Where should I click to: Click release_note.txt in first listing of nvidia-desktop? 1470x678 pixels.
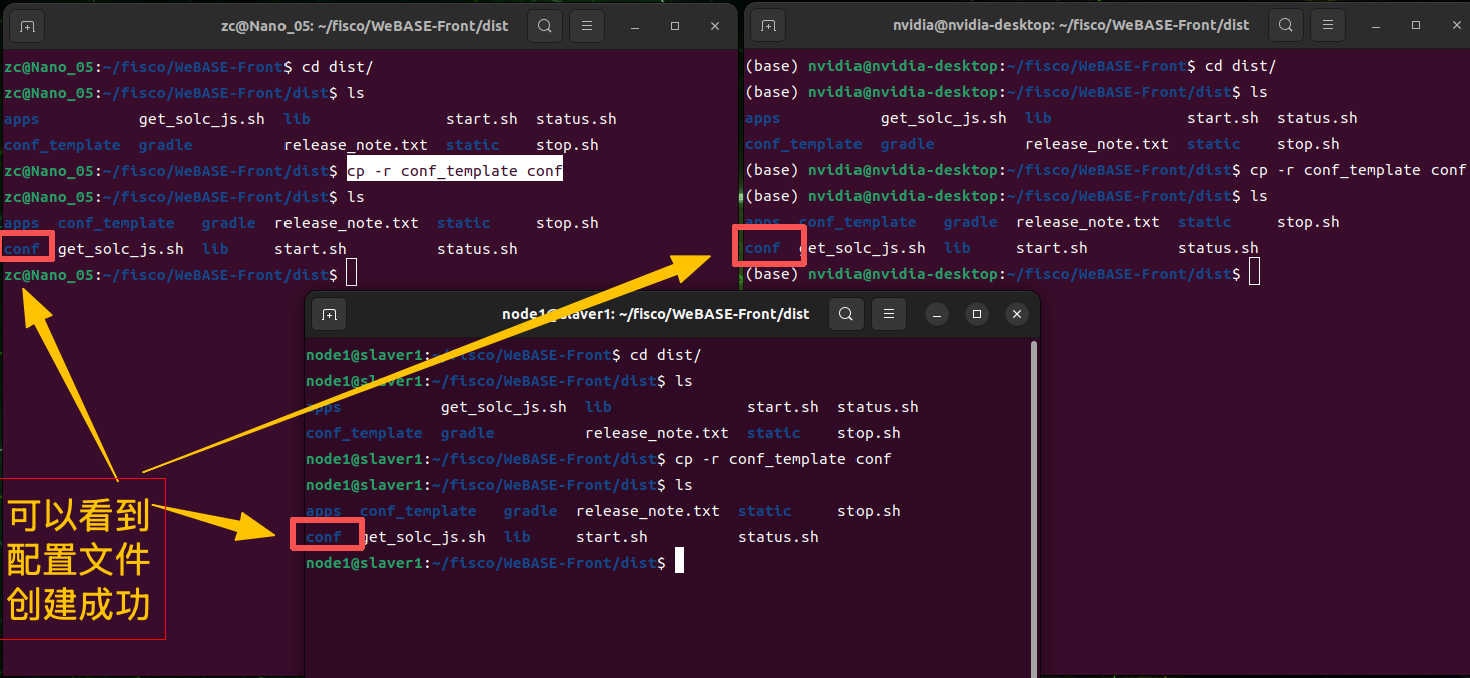(x=1096, y=144)
